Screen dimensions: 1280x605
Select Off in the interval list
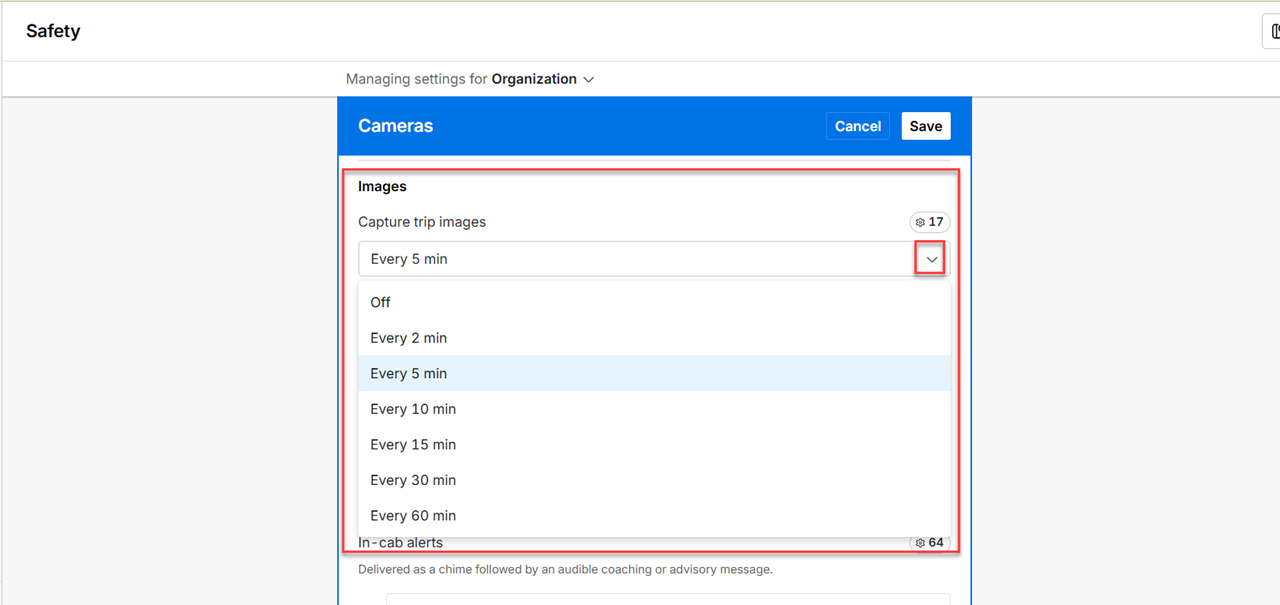(381, 302)
